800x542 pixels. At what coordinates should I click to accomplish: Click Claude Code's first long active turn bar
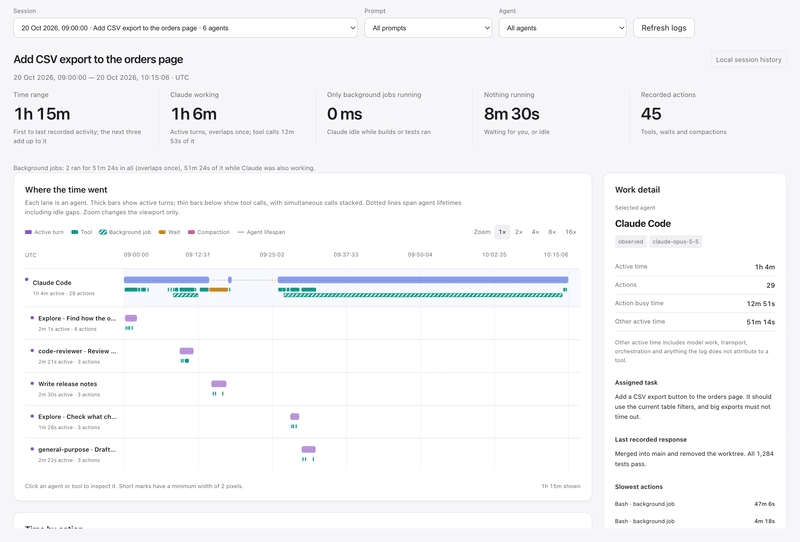coord(166,280)
